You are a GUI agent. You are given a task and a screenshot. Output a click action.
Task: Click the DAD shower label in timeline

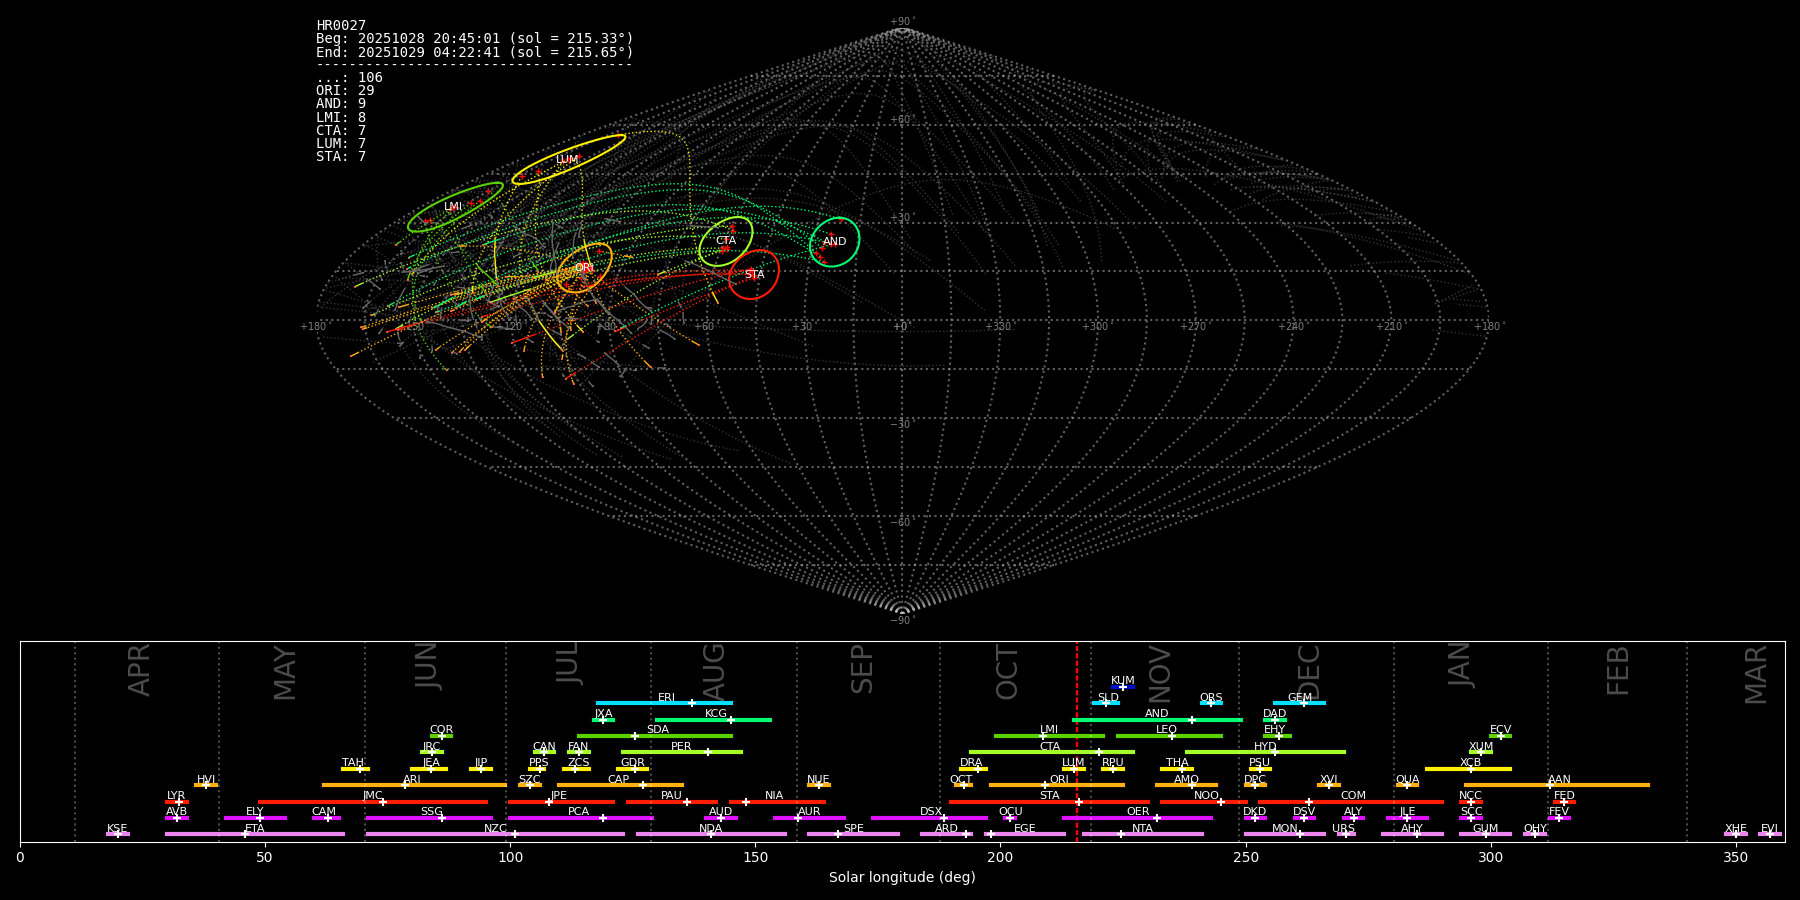[x=1275, y=714]
